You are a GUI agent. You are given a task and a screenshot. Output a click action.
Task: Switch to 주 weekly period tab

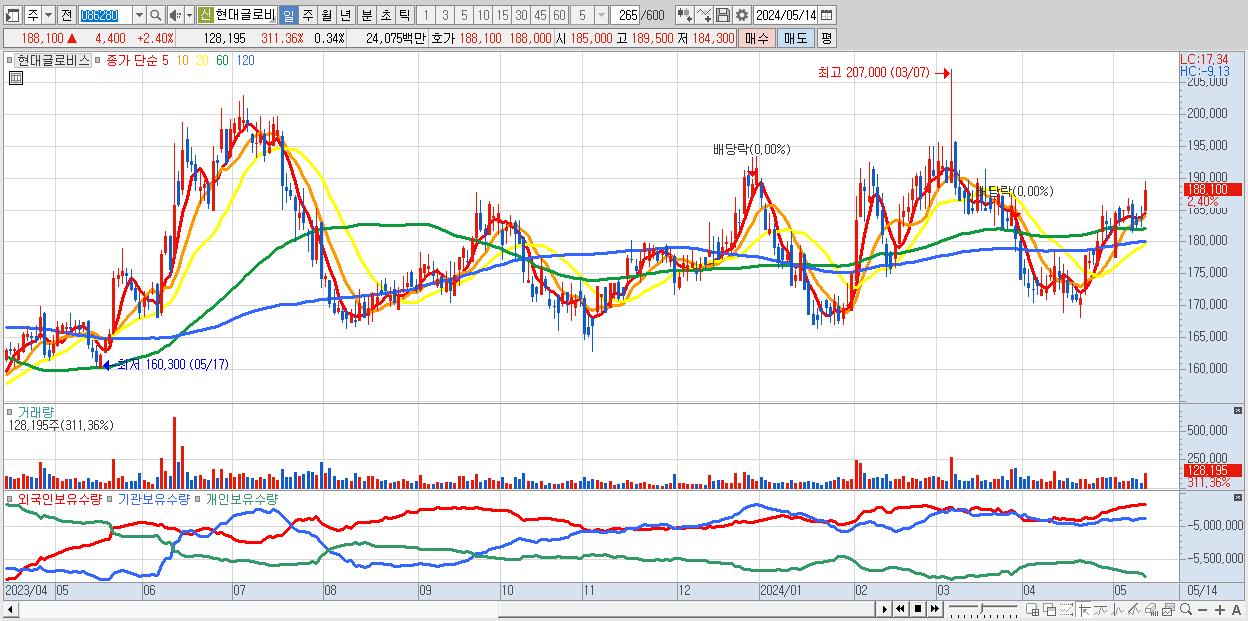click(307, 16)
